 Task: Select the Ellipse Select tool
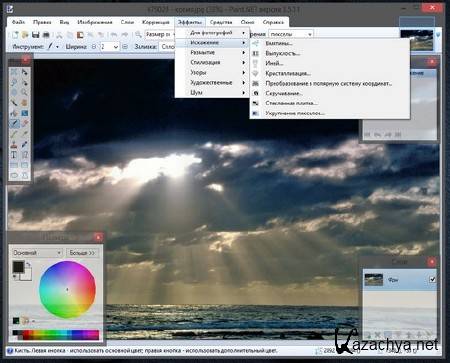[14, 92]
